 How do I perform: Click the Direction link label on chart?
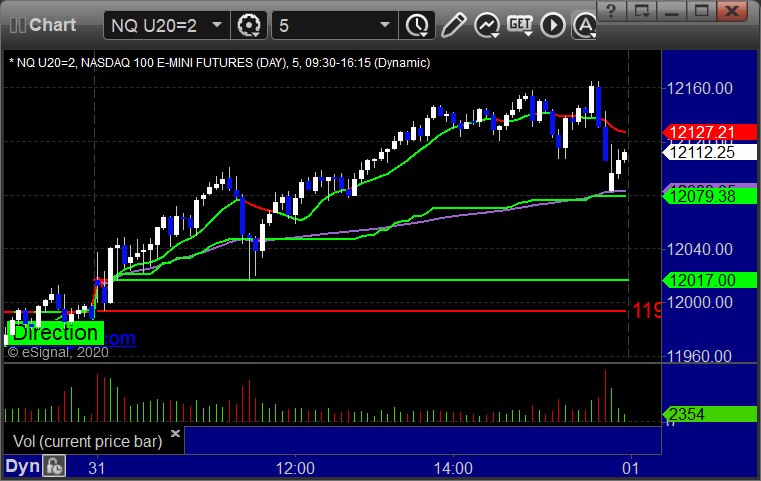[55, 333]
